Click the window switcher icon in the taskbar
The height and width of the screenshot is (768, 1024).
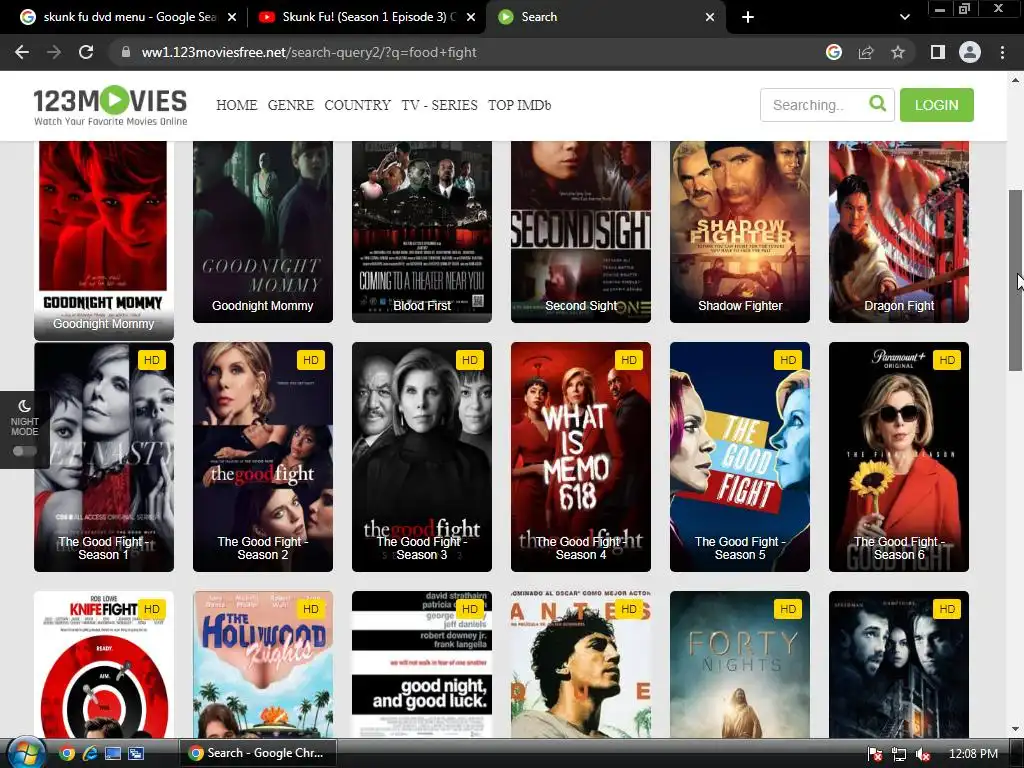click(136, 754)
